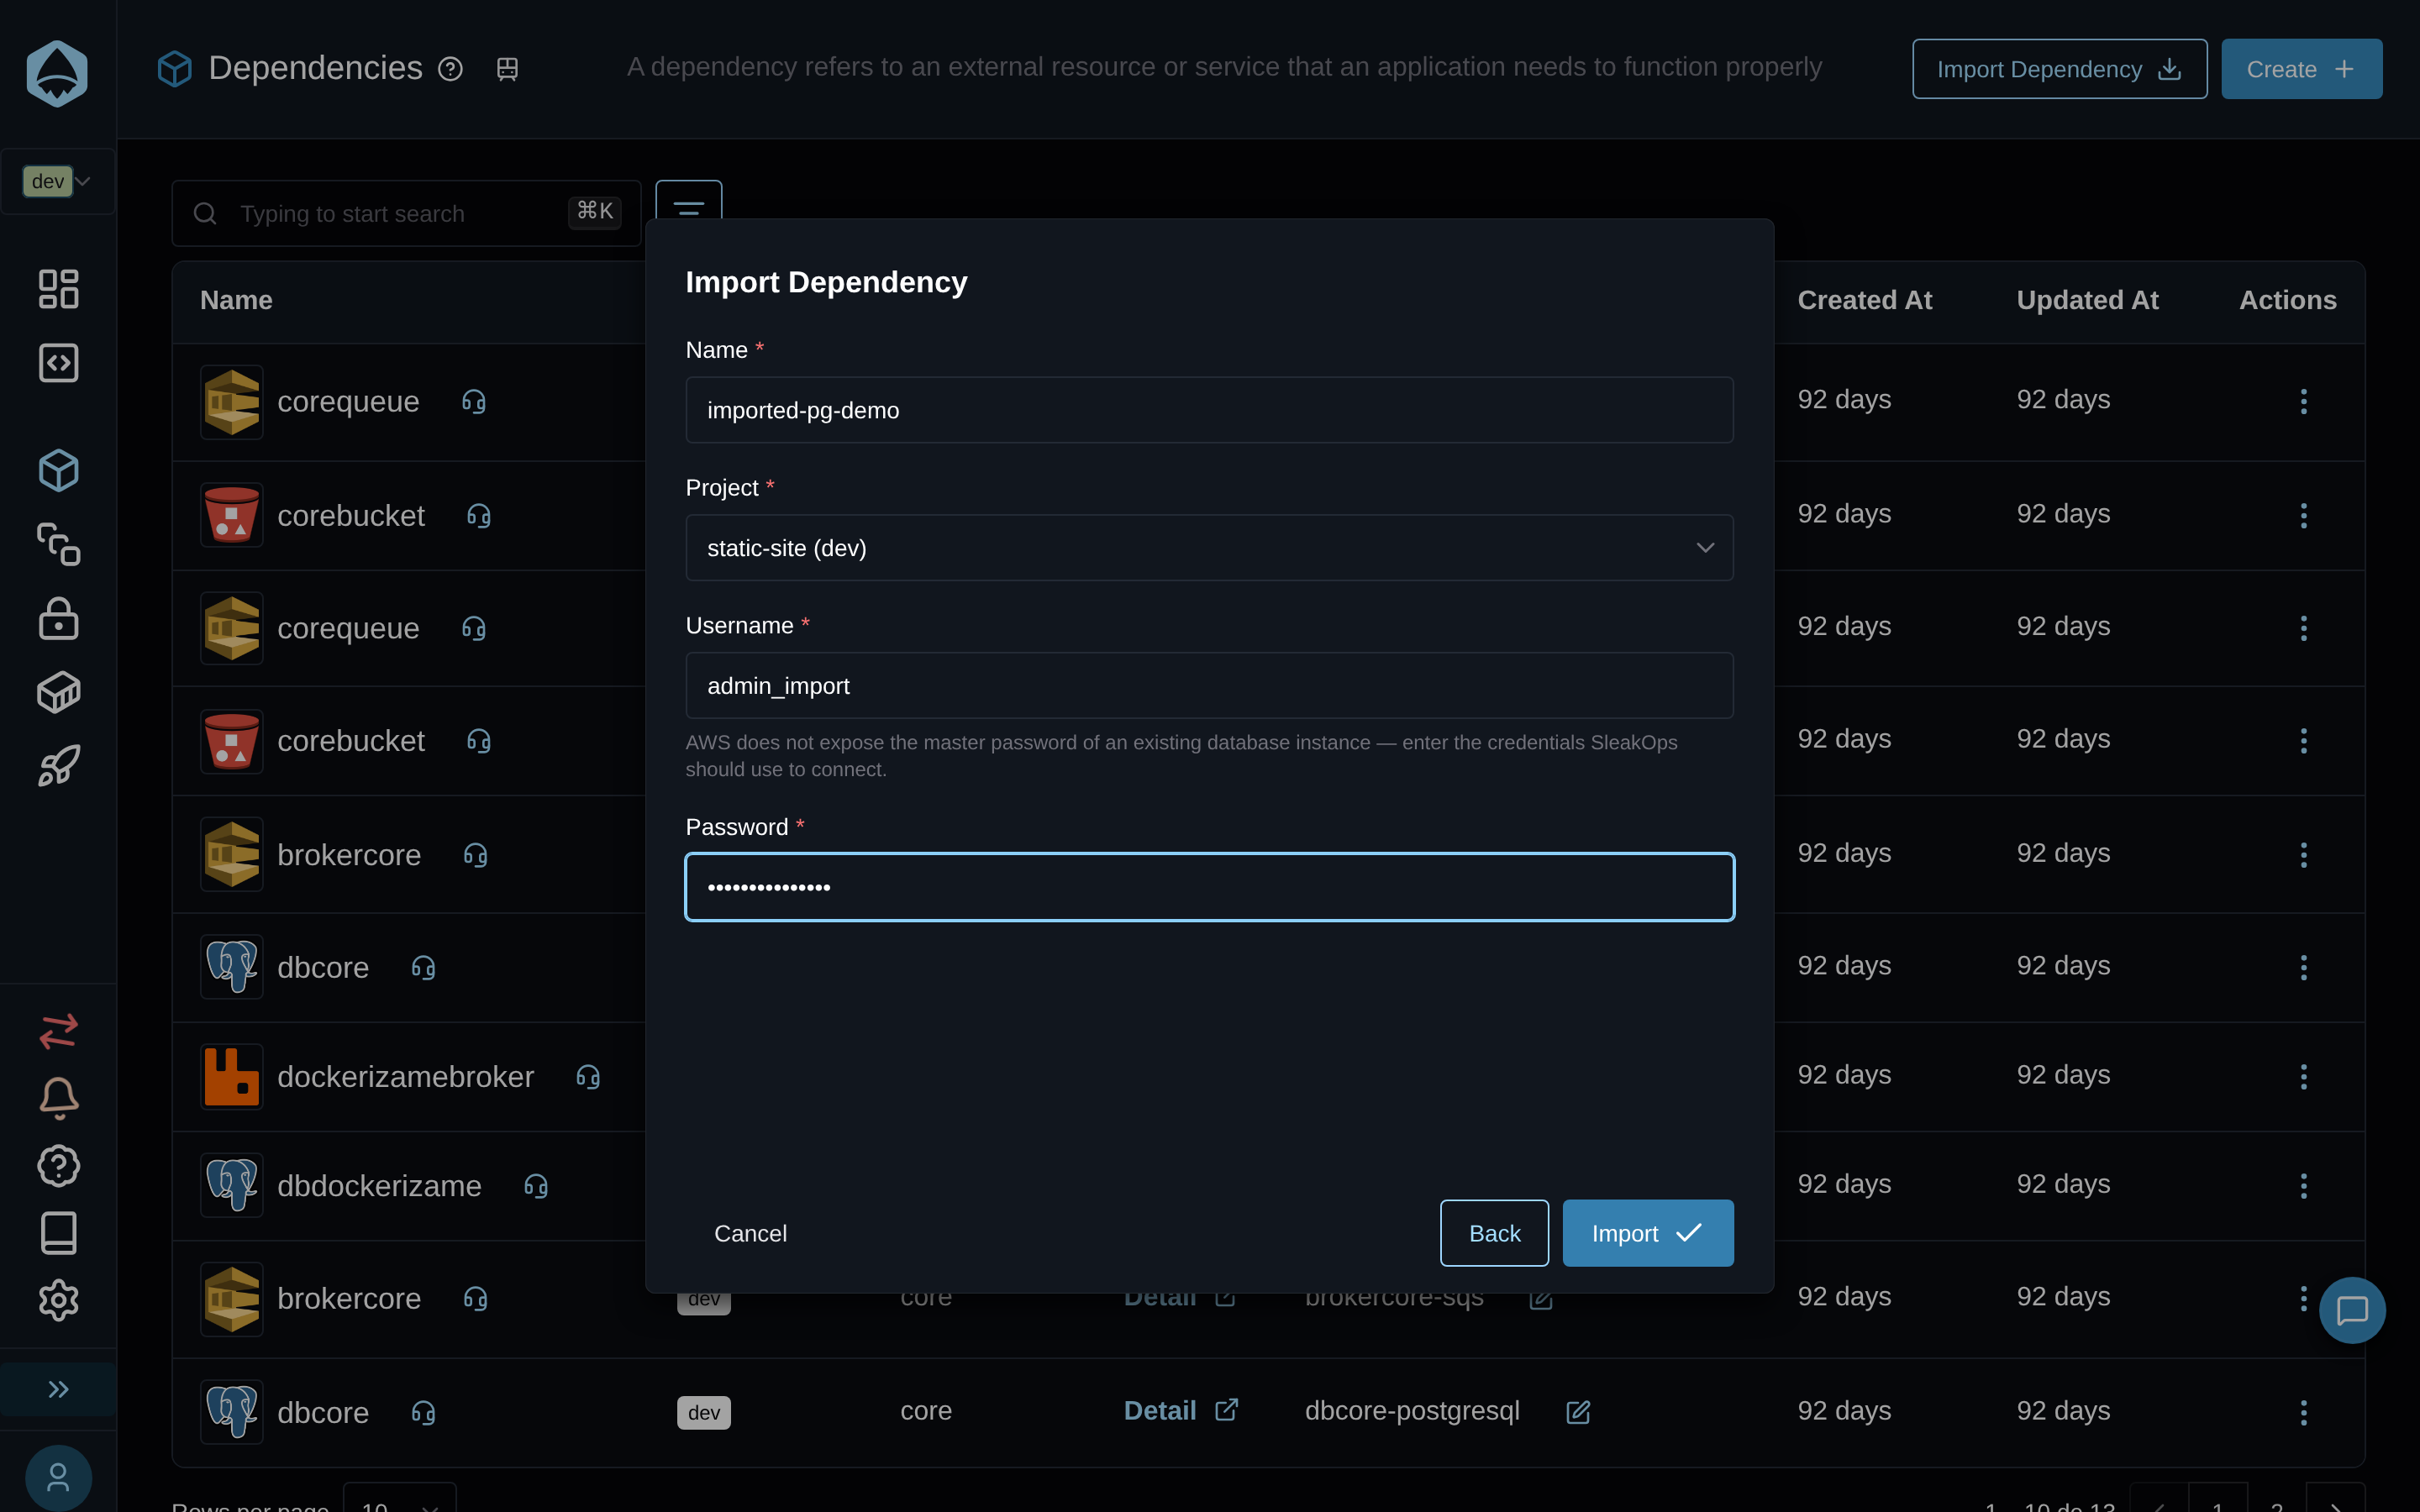2420x1512 pixels.
Task: Open the chat bubble support button
Action: tap(2352, 1310)
